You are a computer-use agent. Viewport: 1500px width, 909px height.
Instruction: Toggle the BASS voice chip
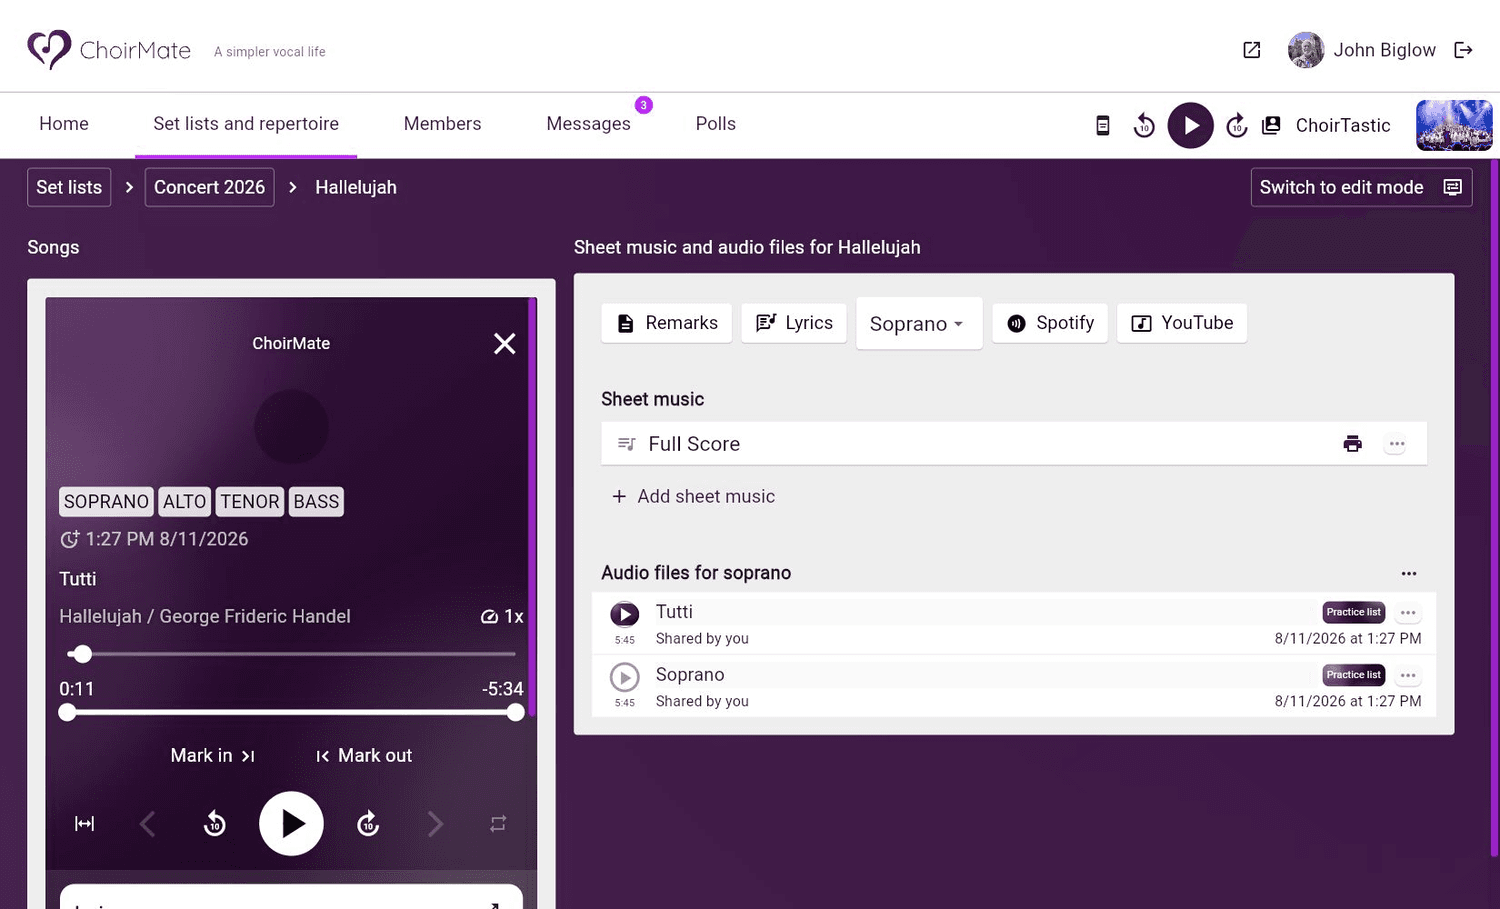pos(316,502)
